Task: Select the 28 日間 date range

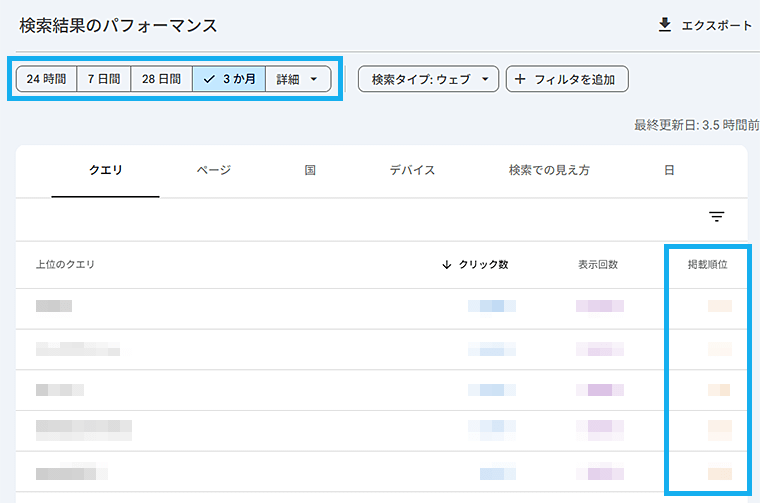Action: [161, 79]
